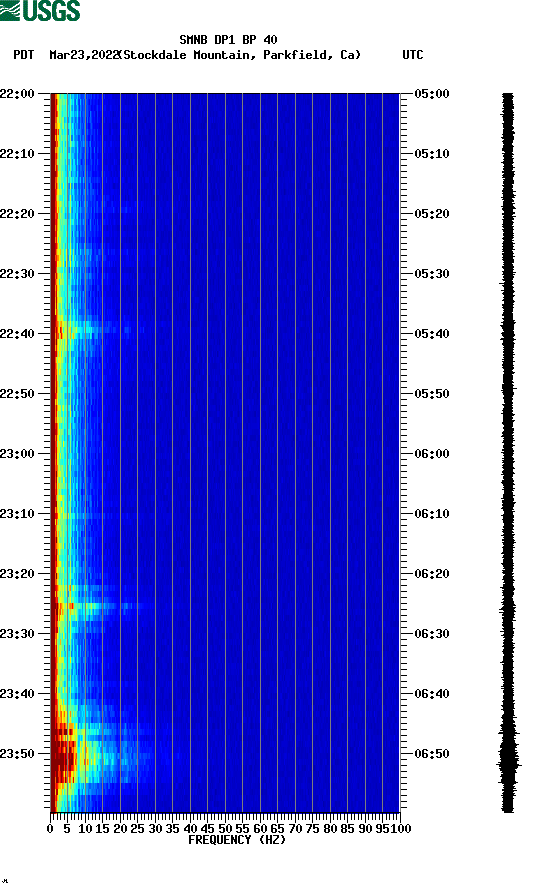Click the 23:00 PDT time label
552x892 pixels.
(17, 454)
